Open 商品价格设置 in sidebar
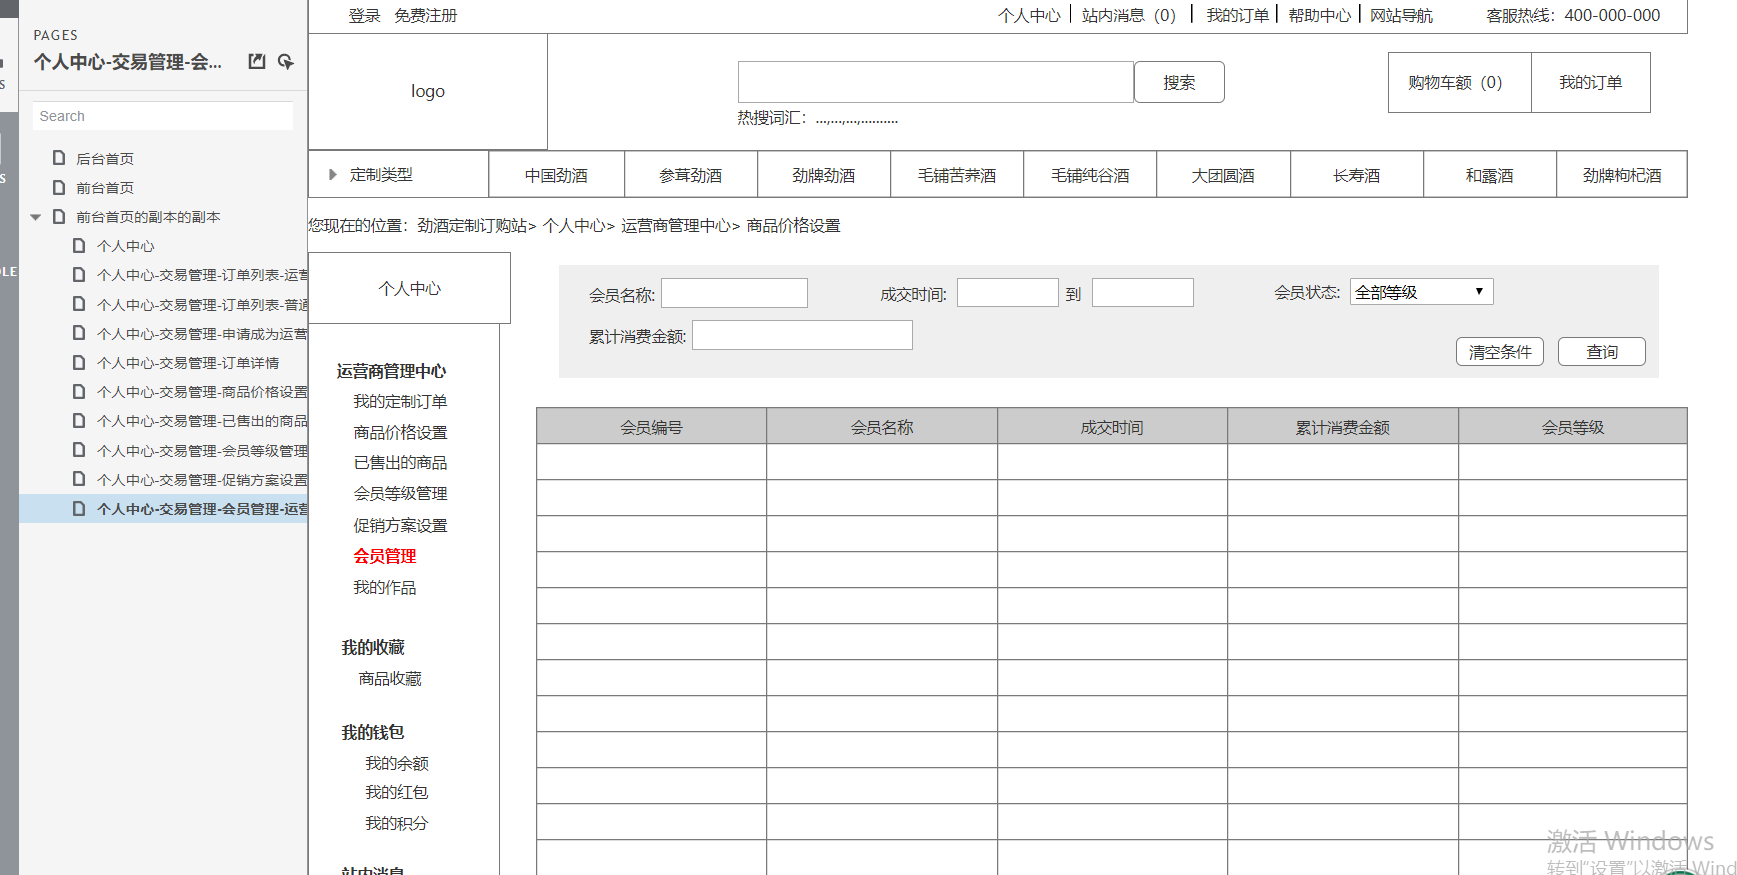Image resolution: width=1737 pixels, height=875 pixels. pos(400,432)
